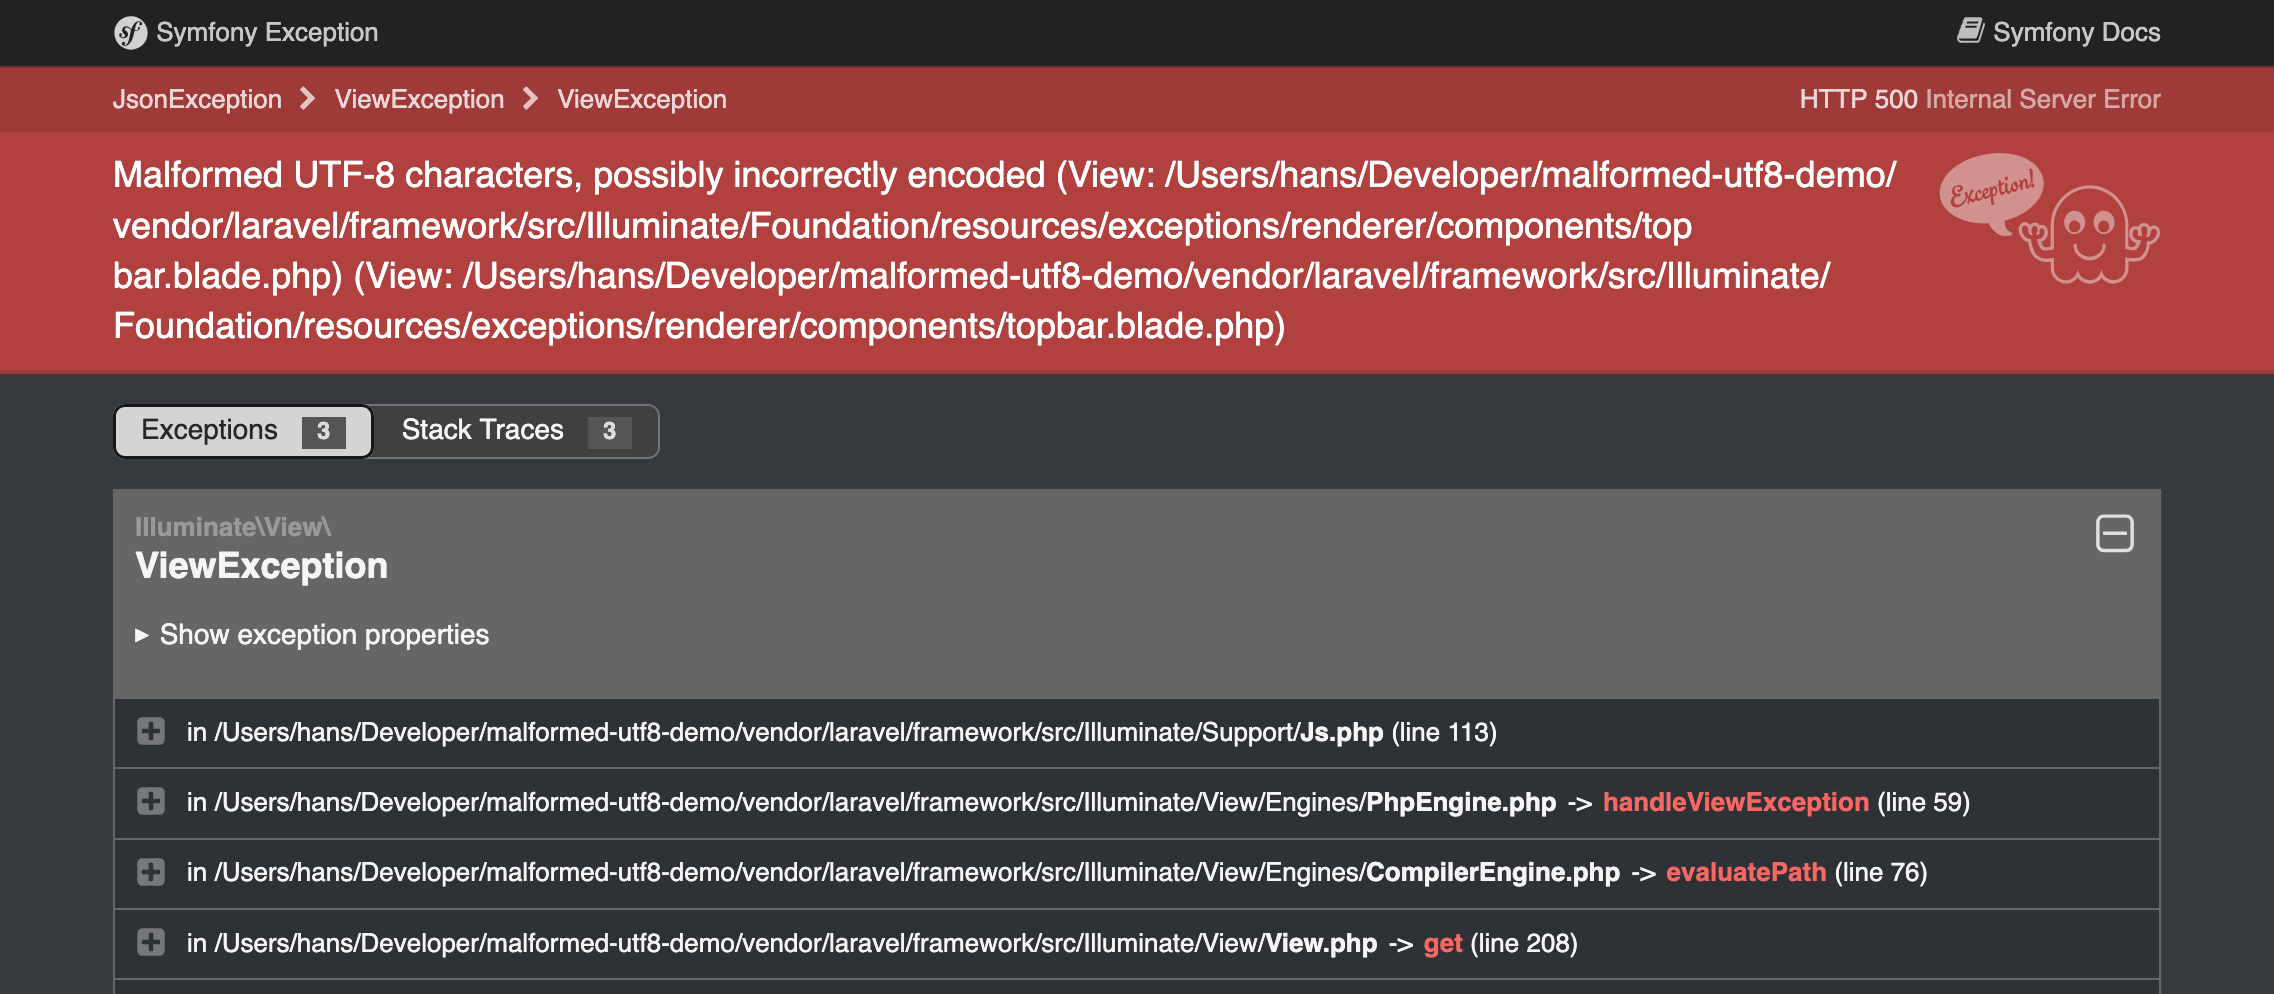Navigate to JsonException in the breadcrumb
Viewport: 2274px width, 994px height.
pyautogui.click(x=198, y=99)
